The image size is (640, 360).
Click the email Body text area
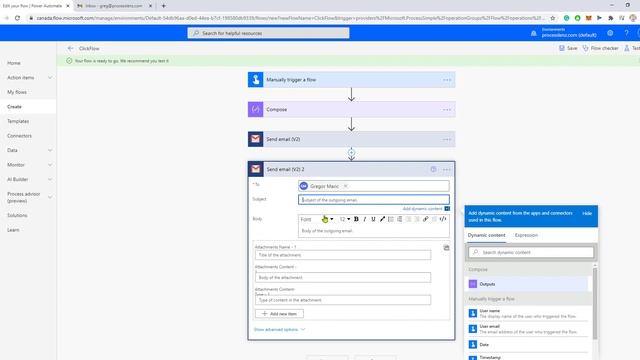[373, 231]
